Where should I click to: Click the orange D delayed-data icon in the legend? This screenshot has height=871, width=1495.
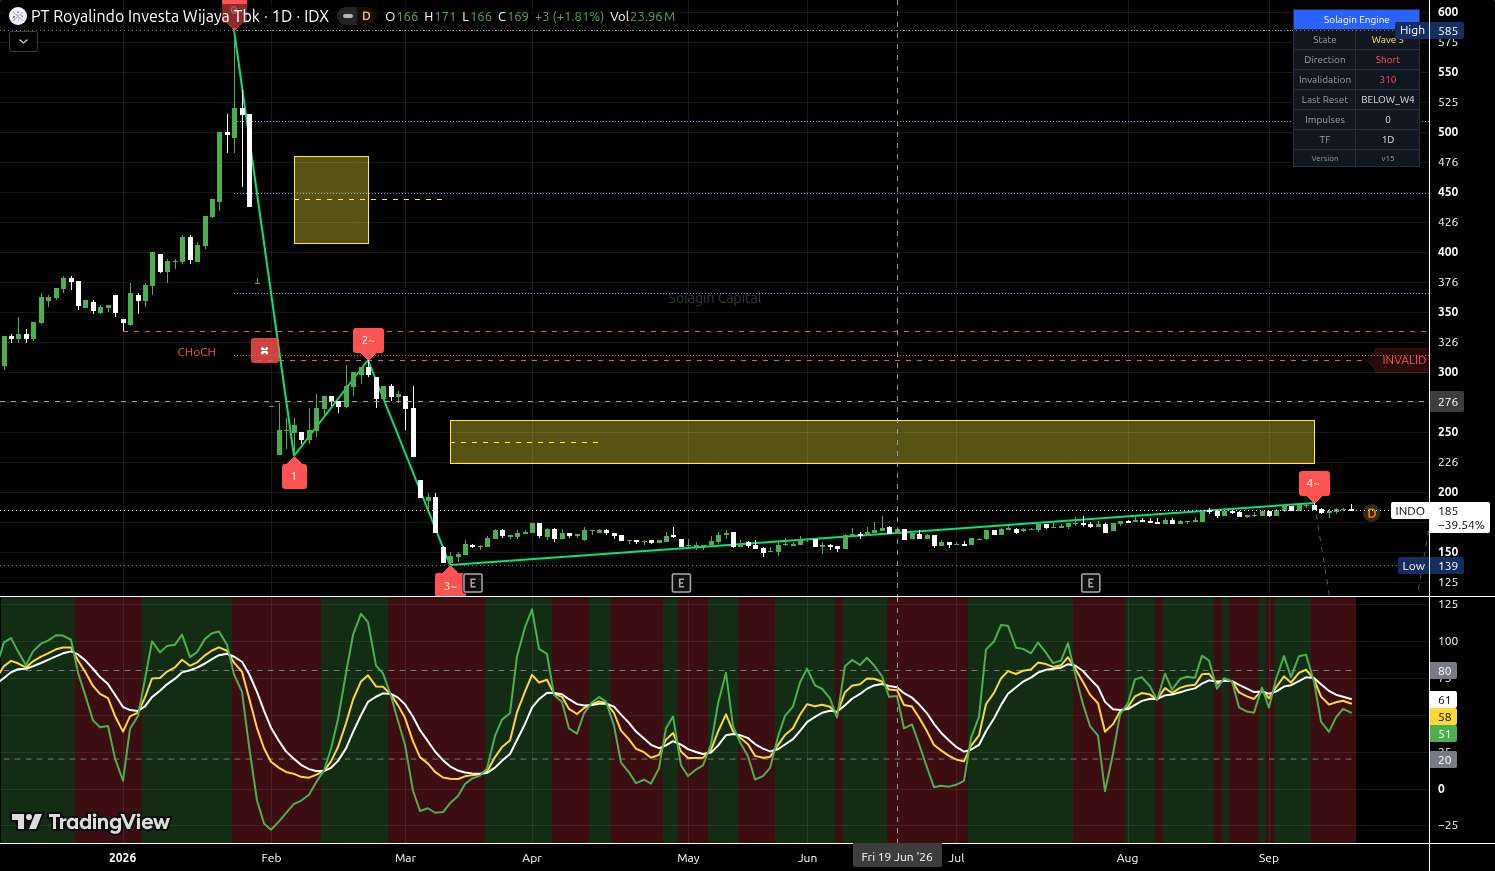click(366, 16)
